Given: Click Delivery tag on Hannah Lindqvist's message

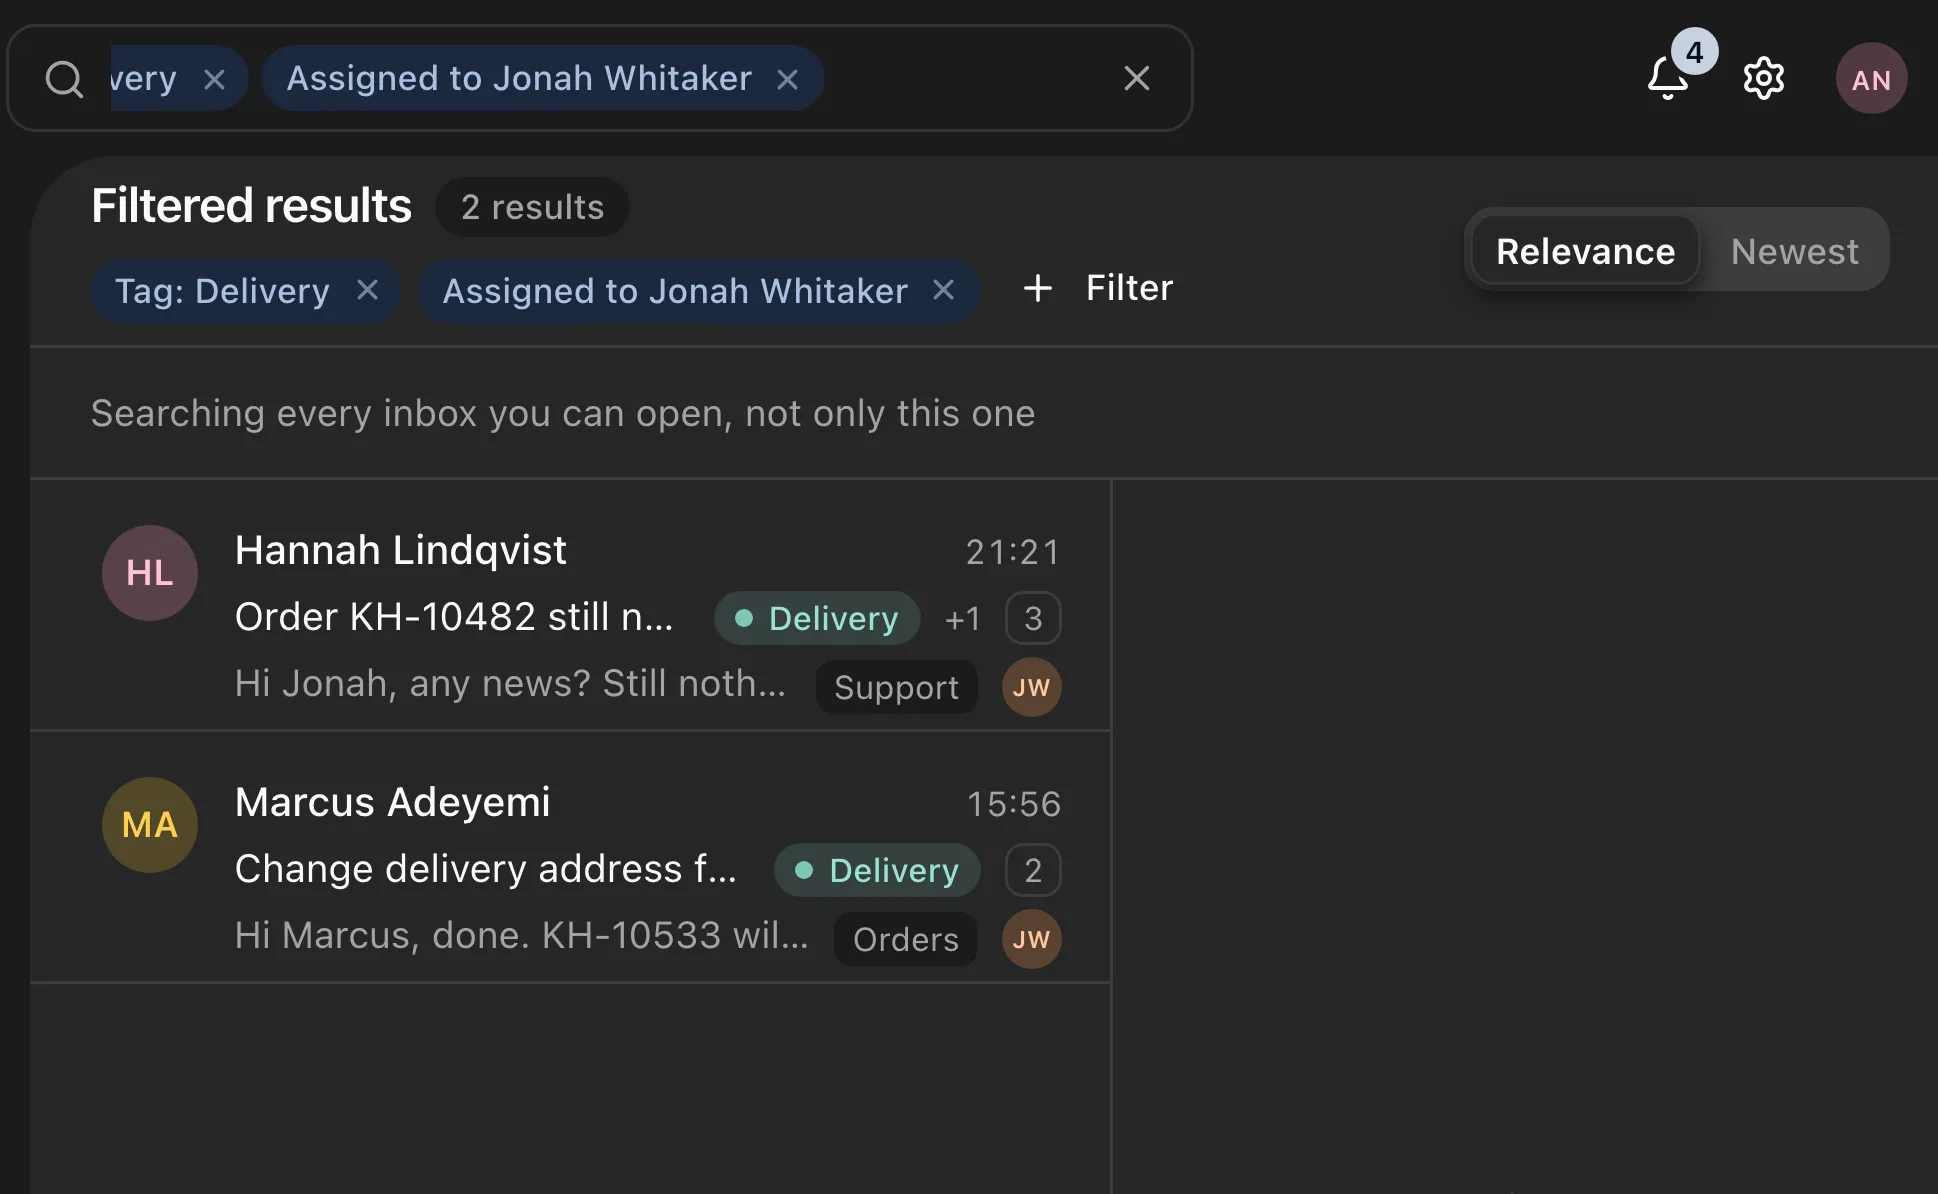Looking at the screenshot, I should [817, 618].
